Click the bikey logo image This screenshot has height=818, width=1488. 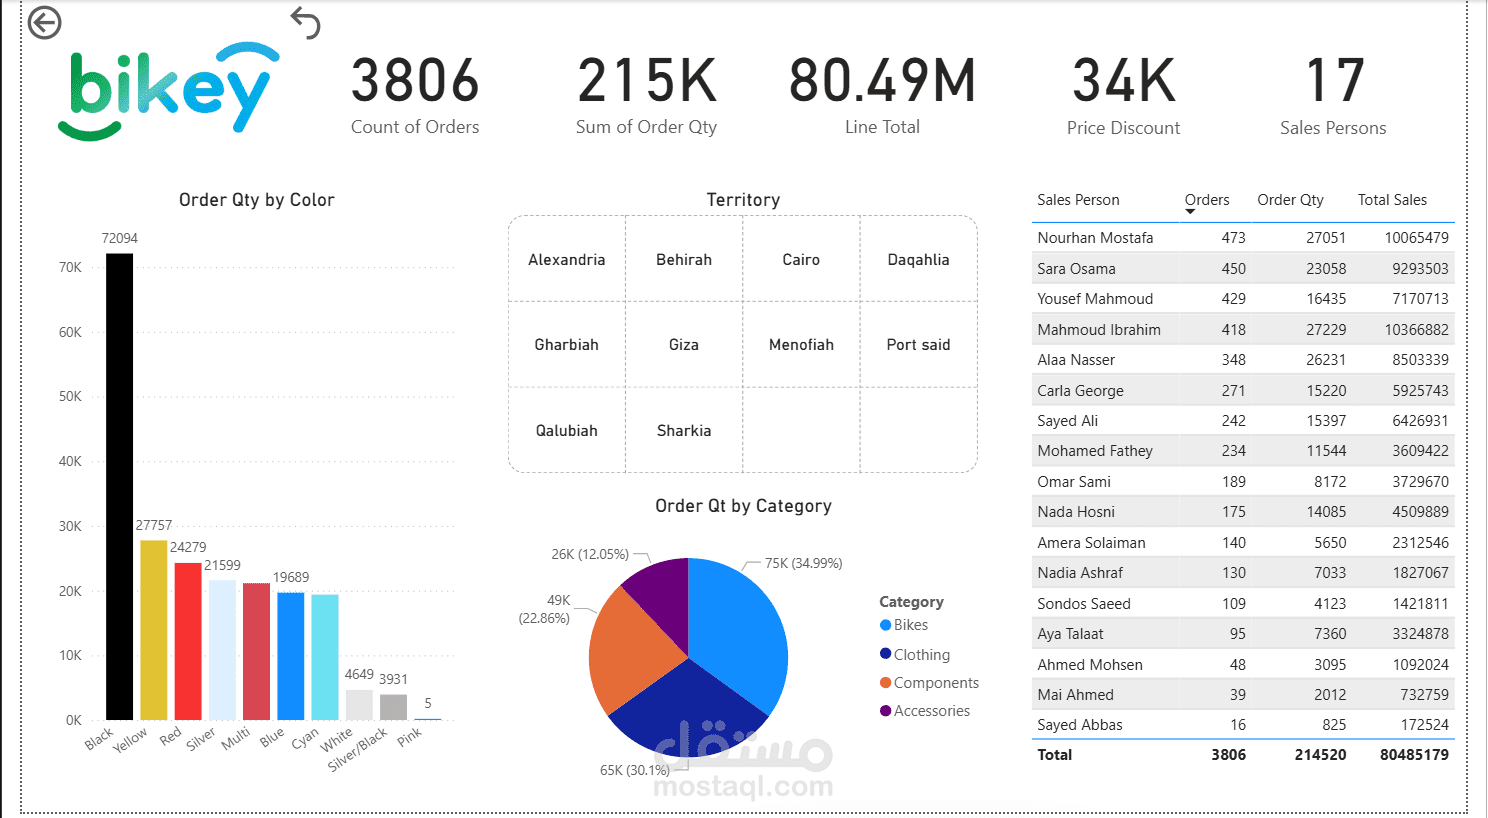(169, 91)
